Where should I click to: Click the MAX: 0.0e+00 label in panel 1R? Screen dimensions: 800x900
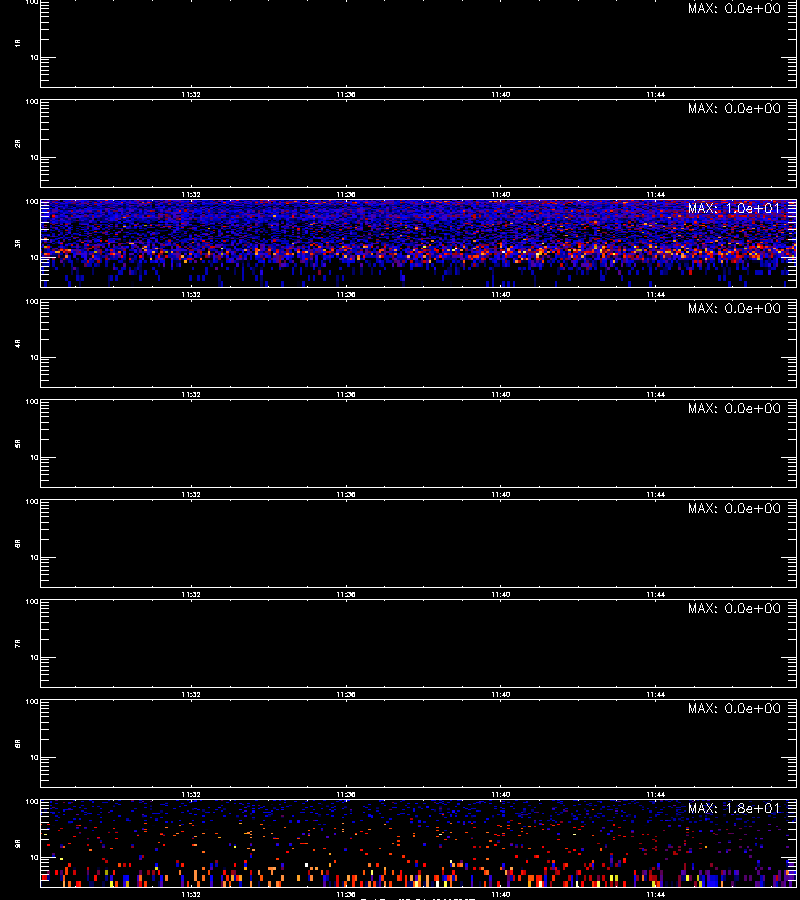click(x=734, y=9)
